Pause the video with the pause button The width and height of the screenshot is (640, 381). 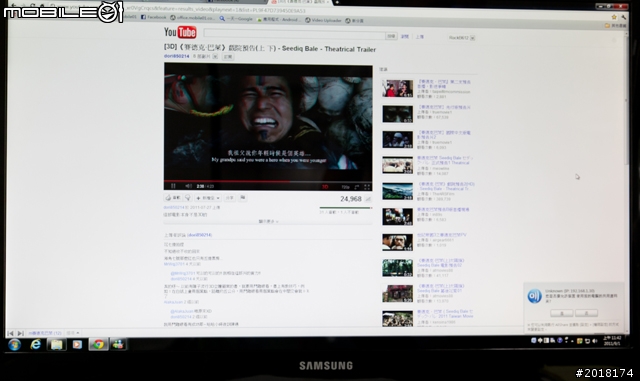(x=173, y=186)
